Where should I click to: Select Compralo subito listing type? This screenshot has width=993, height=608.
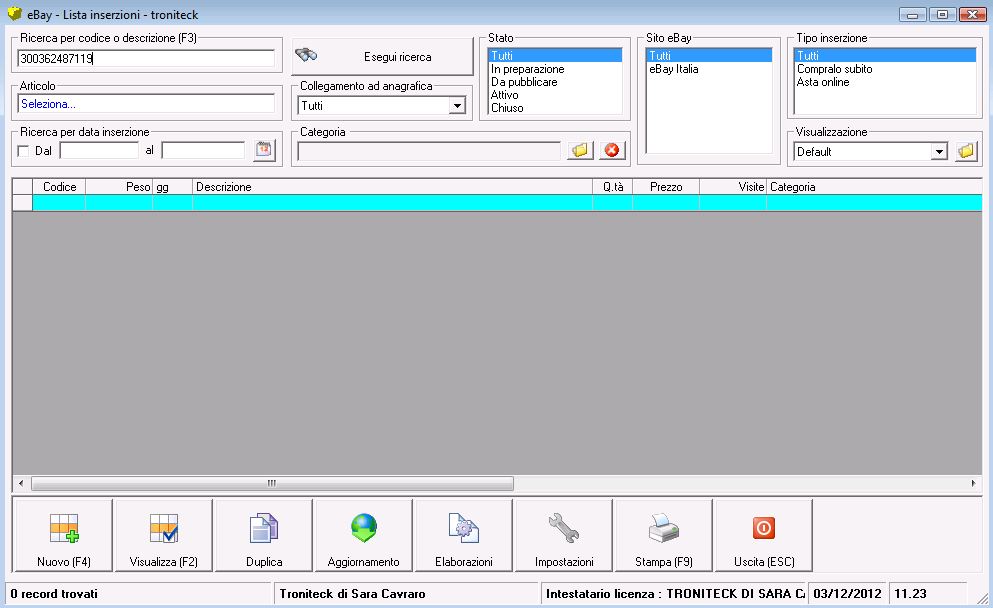885,69
